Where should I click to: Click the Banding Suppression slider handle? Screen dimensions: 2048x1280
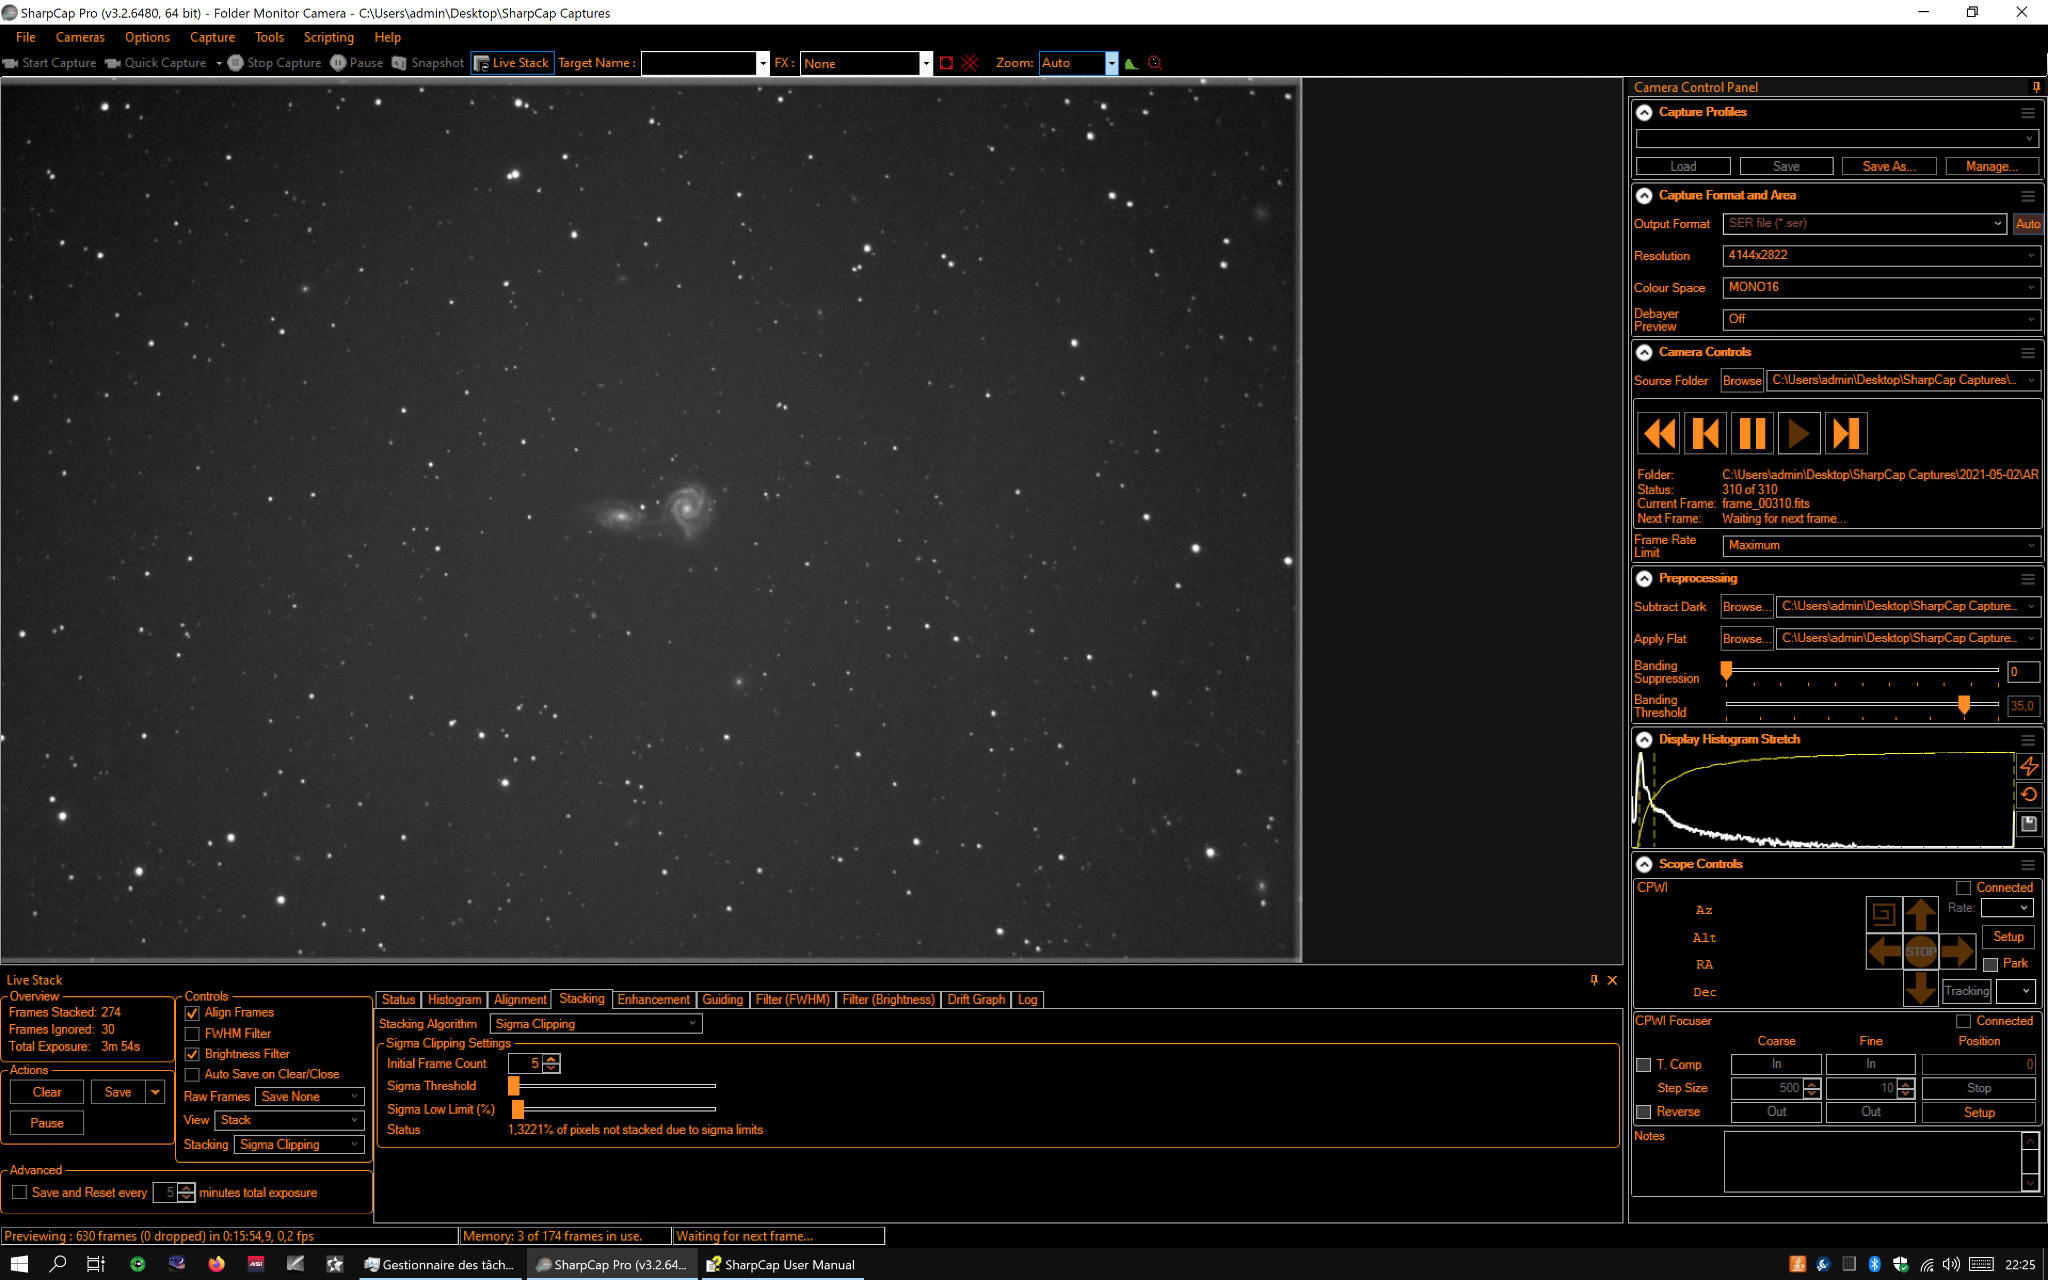[1726, 671]
